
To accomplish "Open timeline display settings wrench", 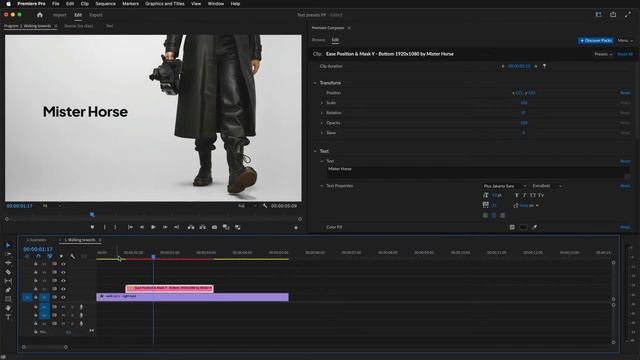I will pyautogui.click(x=73, y=256).
